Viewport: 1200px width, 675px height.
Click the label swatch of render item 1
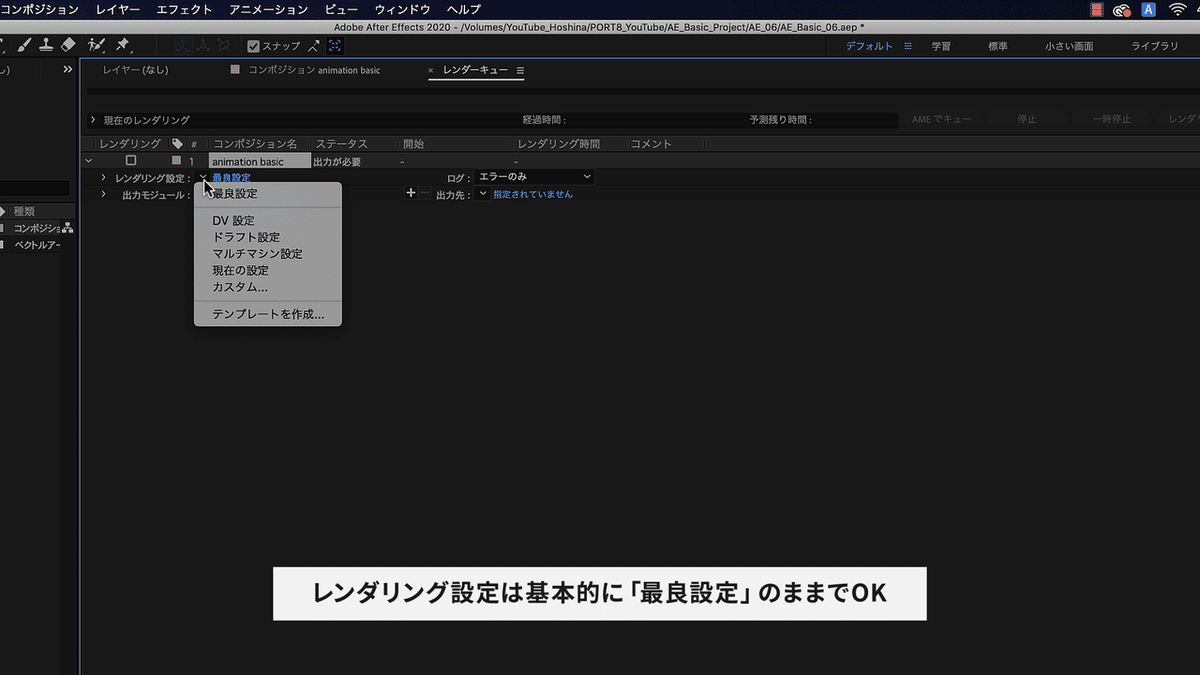click(176, 160)
